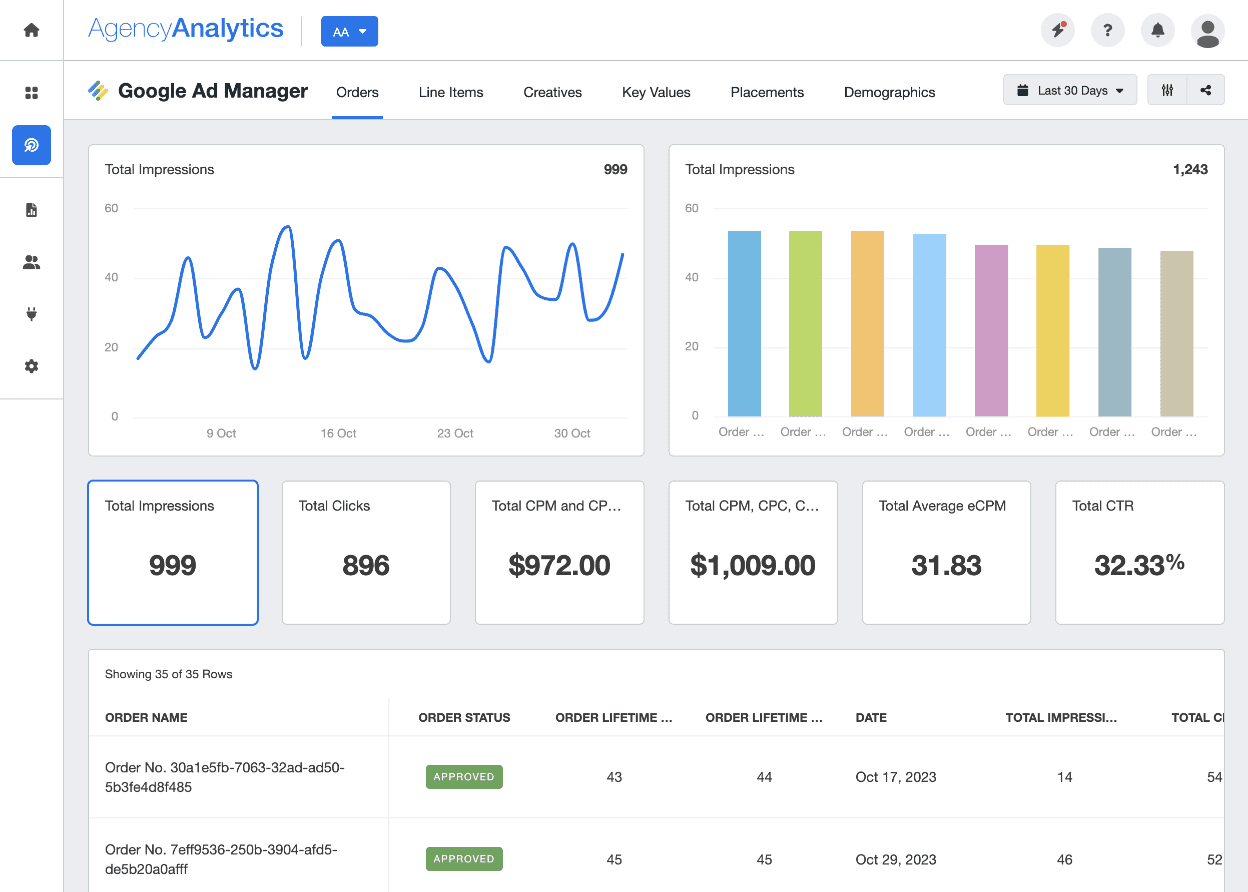Open the user profile avatar
The height and width of the screenshot is (892, 1248).
1207,31
